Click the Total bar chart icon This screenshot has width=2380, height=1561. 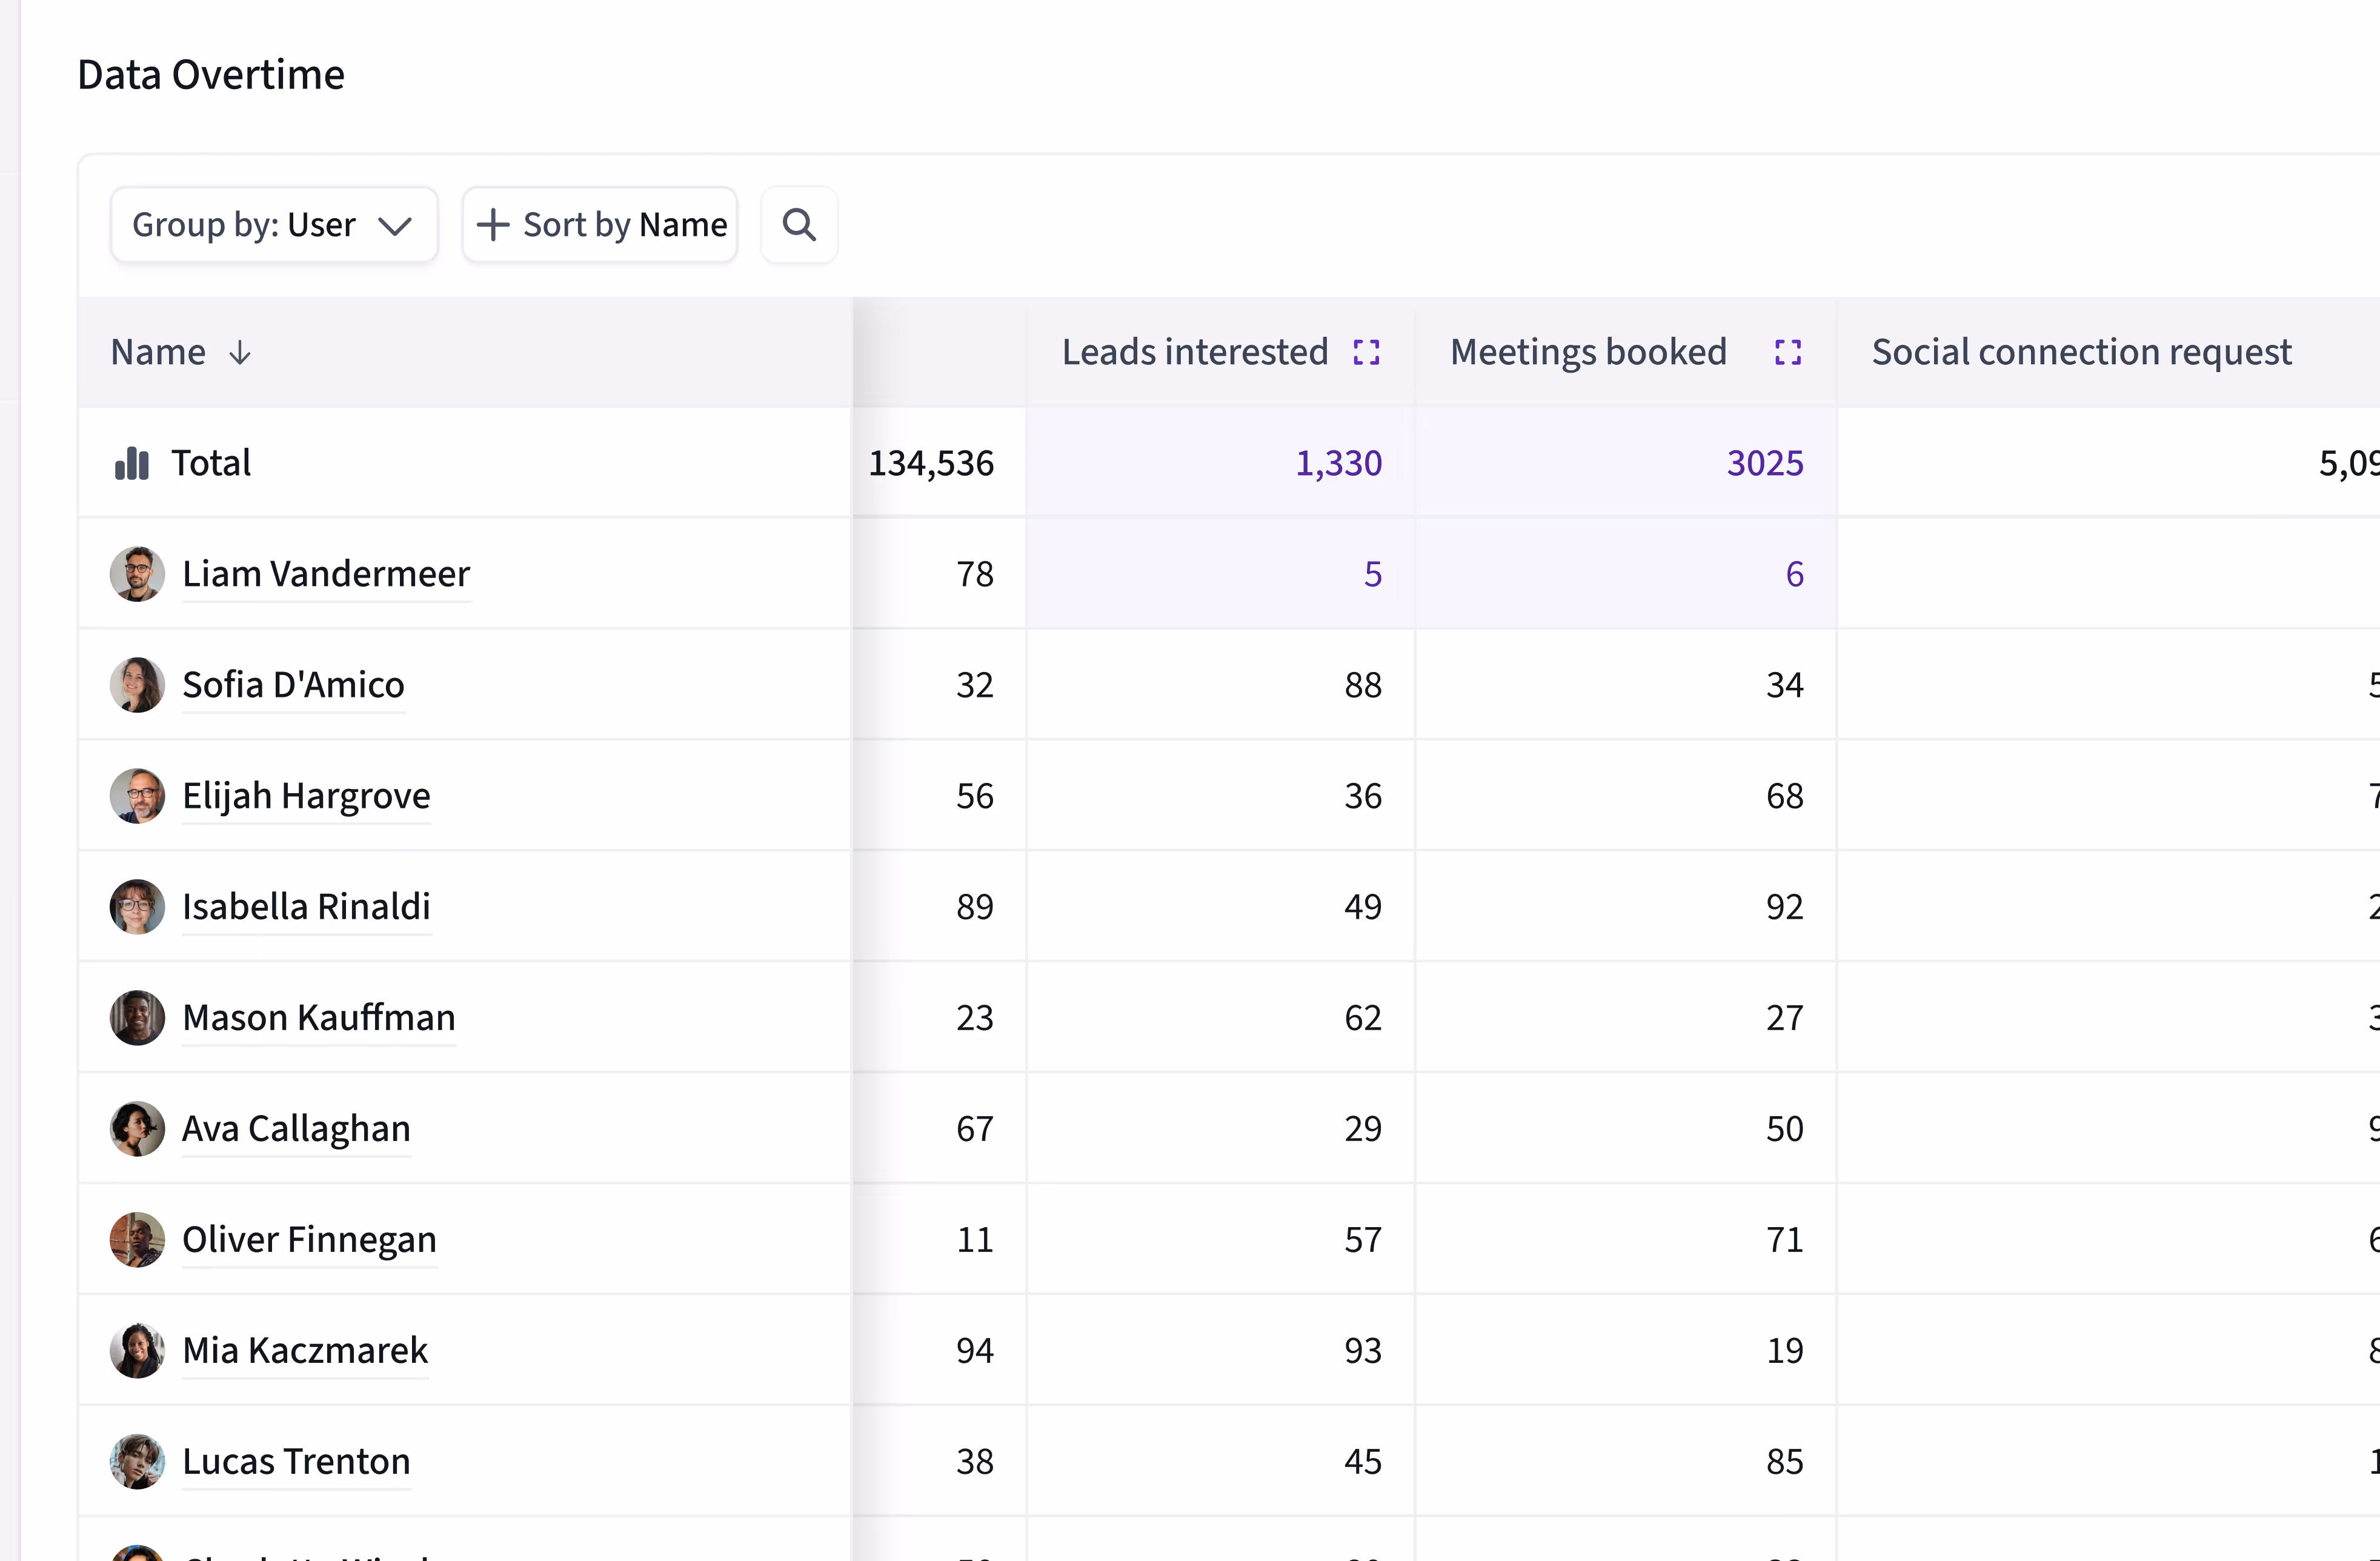point(132,463)
